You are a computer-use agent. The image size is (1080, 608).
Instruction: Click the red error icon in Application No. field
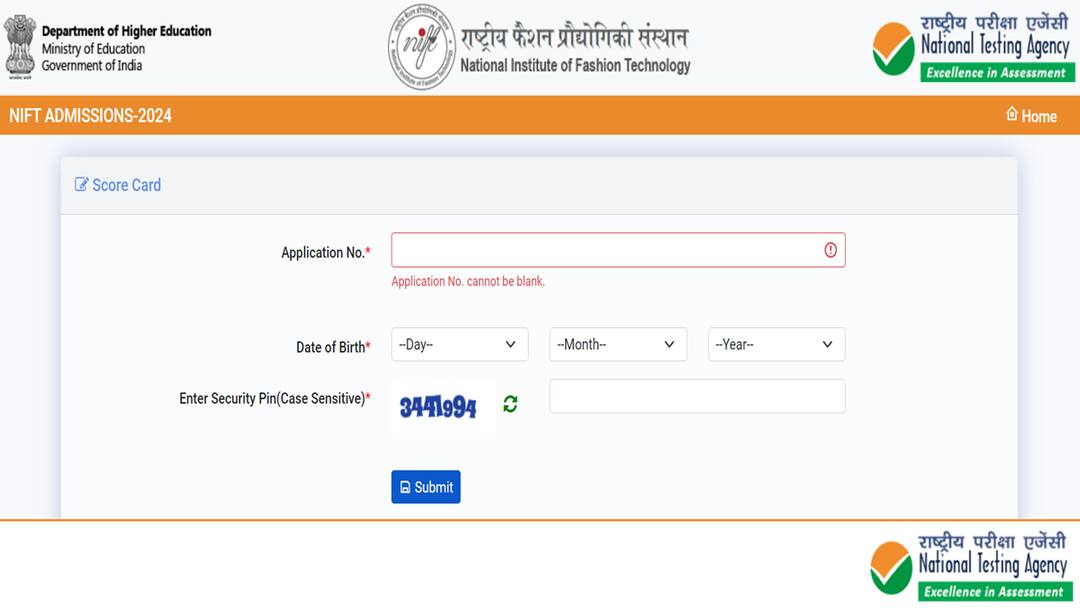tap(831, 250)
